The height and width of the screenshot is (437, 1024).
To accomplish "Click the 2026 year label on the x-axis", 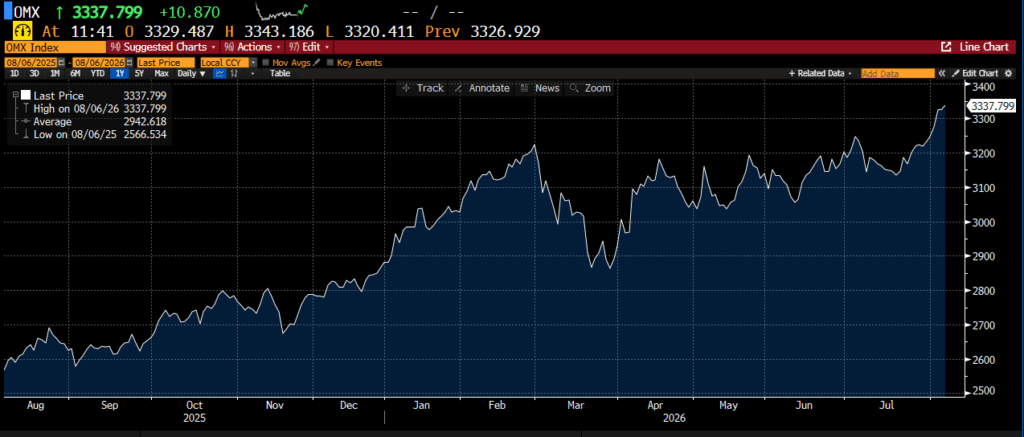I will coord(674,417).
